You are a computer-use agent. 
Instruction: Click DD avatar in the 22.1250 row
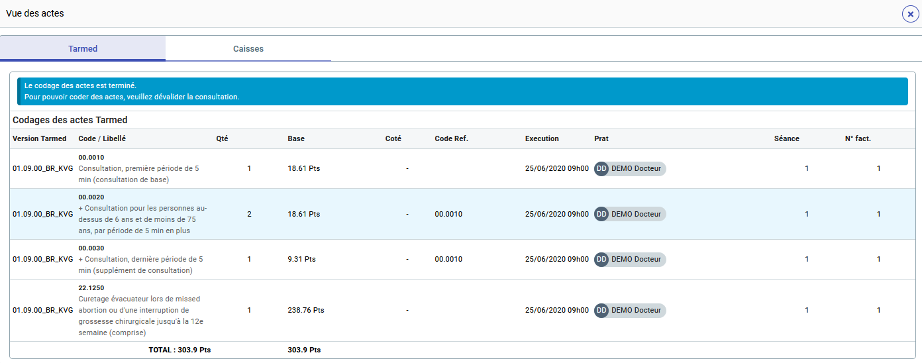pos(601,310)
